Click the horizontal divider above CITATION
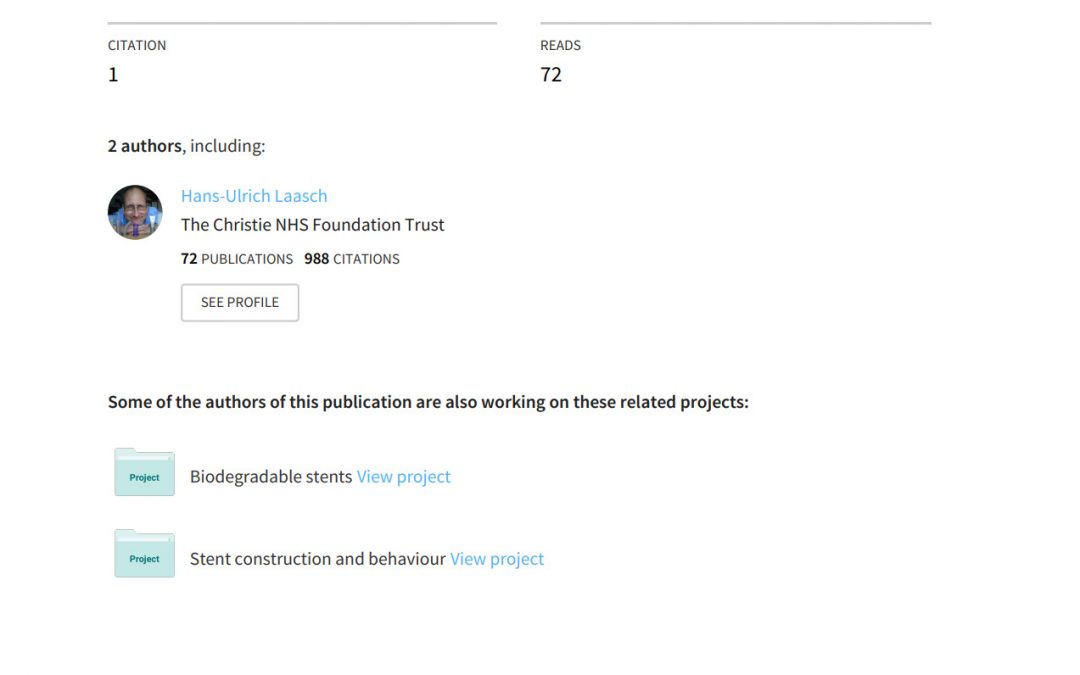The height and width of the screenshot is (675, 1080). point(302,23)
